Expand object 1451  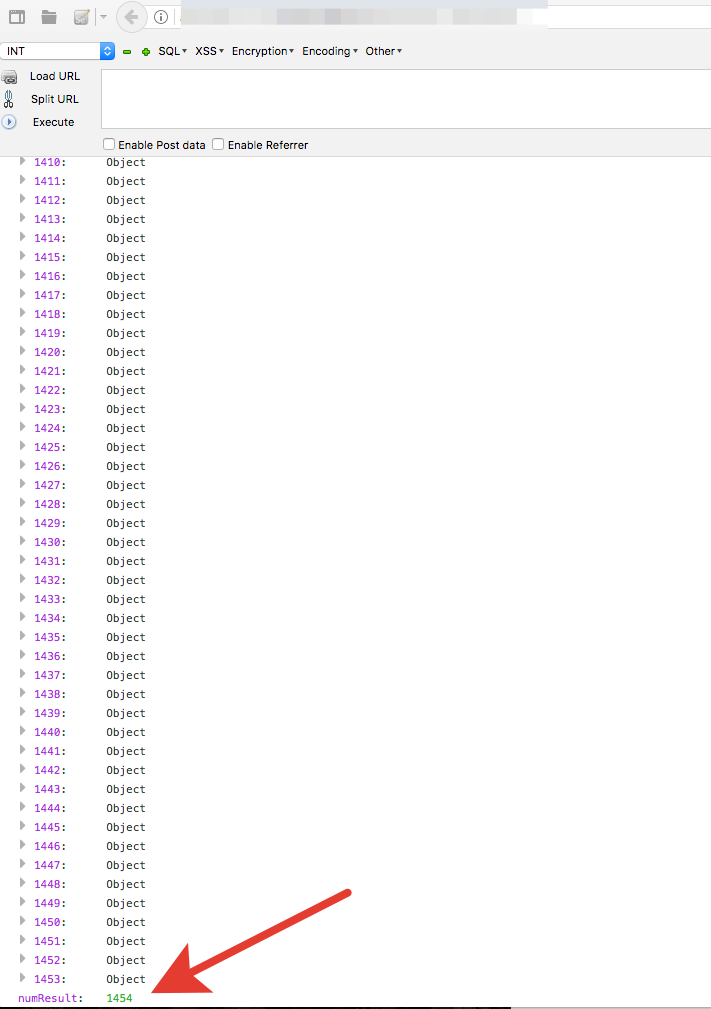23,940
